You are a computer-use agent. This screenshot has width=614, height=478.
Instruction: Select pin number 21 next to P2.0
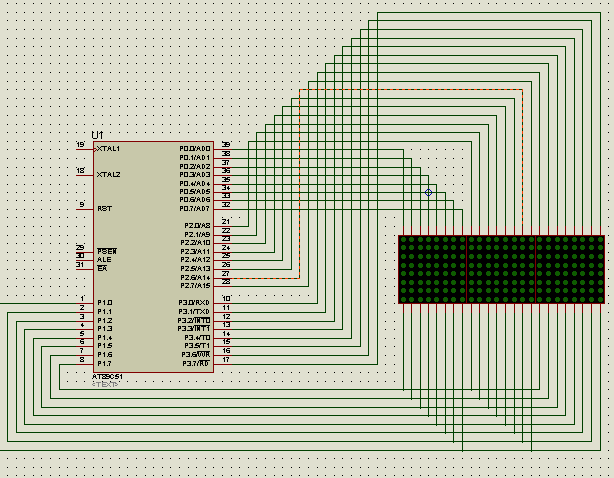[226, 222]
